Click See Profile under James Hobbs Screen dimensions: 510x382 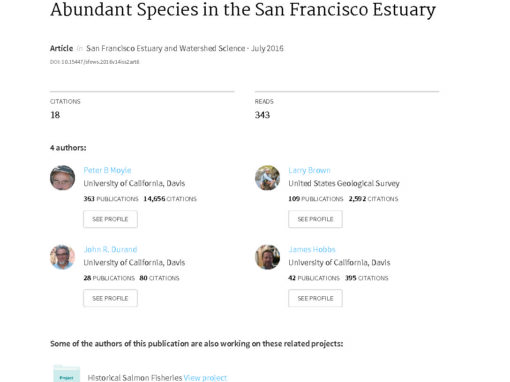(315, 298)
